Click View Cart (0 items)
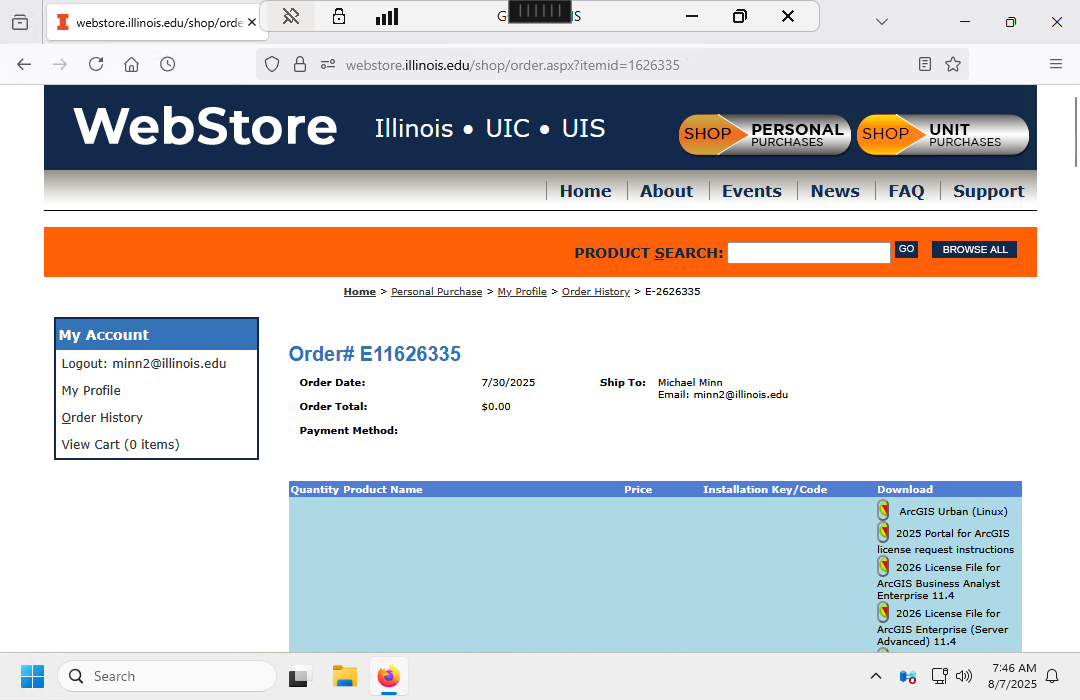The image size is (1080, 700). (x=121, y=444)
